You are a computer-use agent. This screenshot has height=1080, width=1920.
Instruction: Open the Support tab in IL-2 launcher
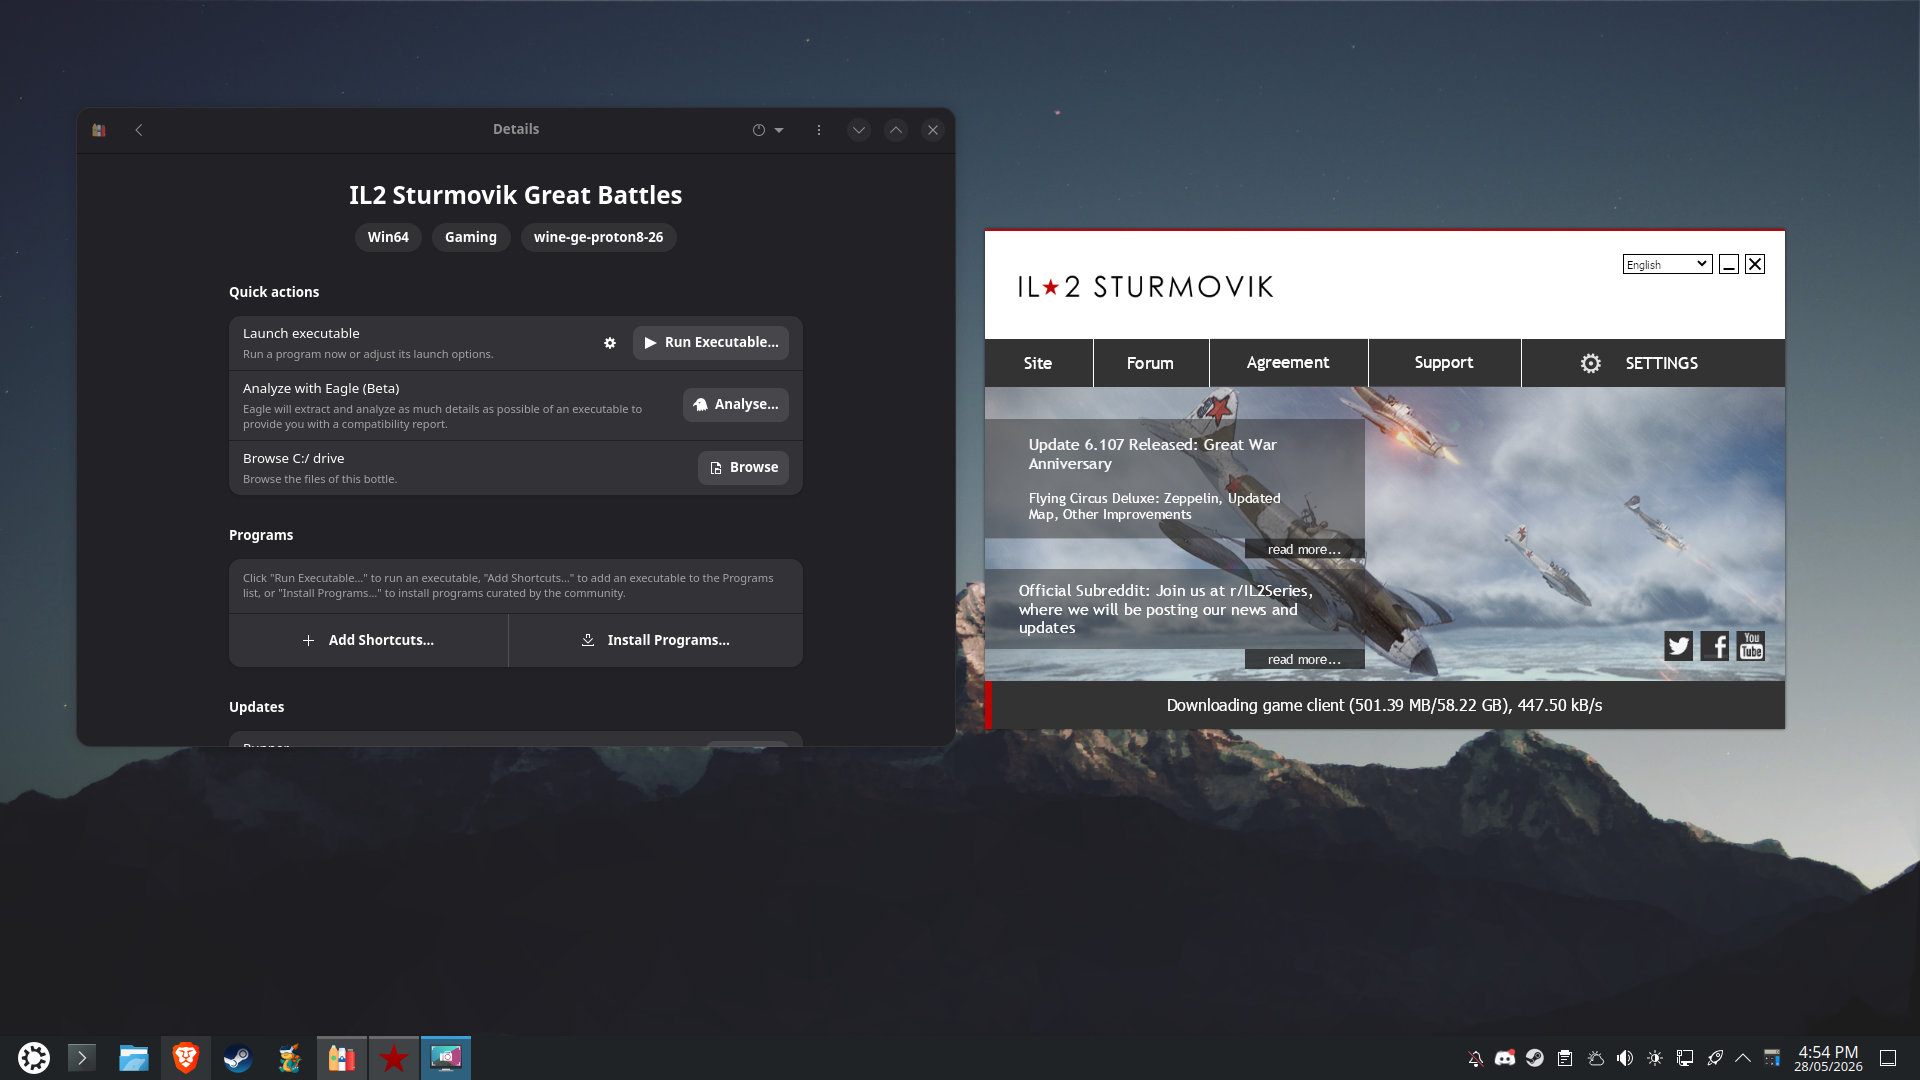tap(1444, 363)
